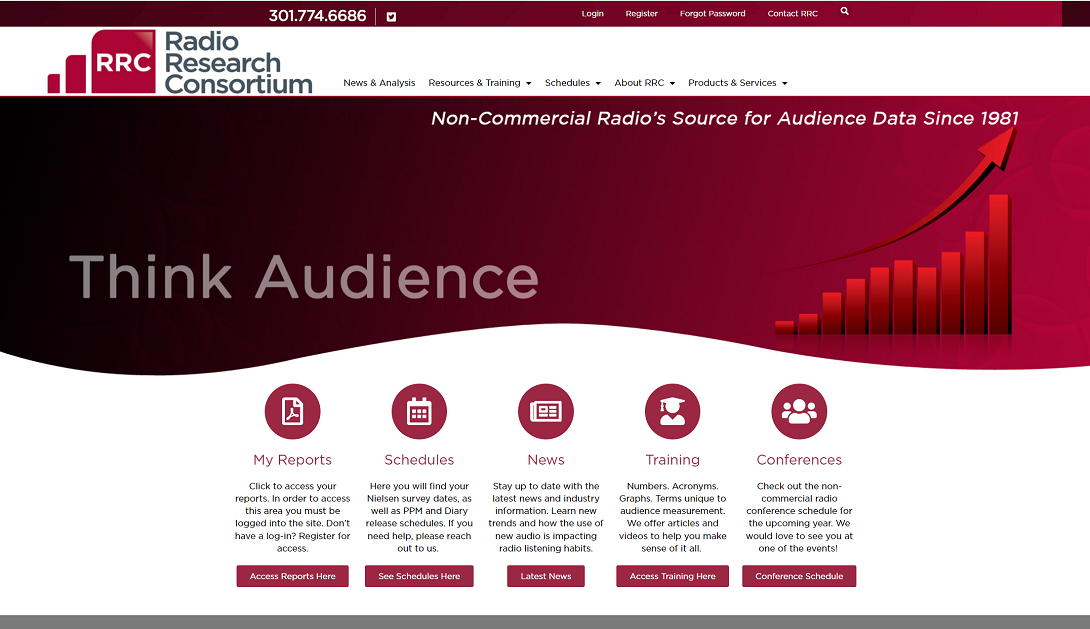Click the My Reports PDF icon

[293, 411]
